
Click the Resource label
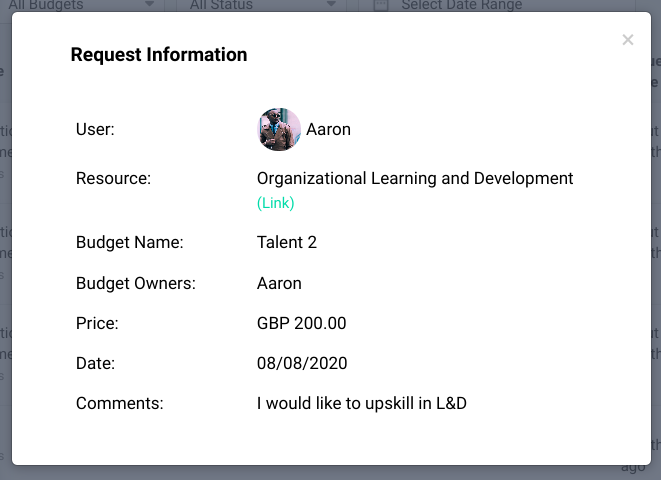(113, 179)
